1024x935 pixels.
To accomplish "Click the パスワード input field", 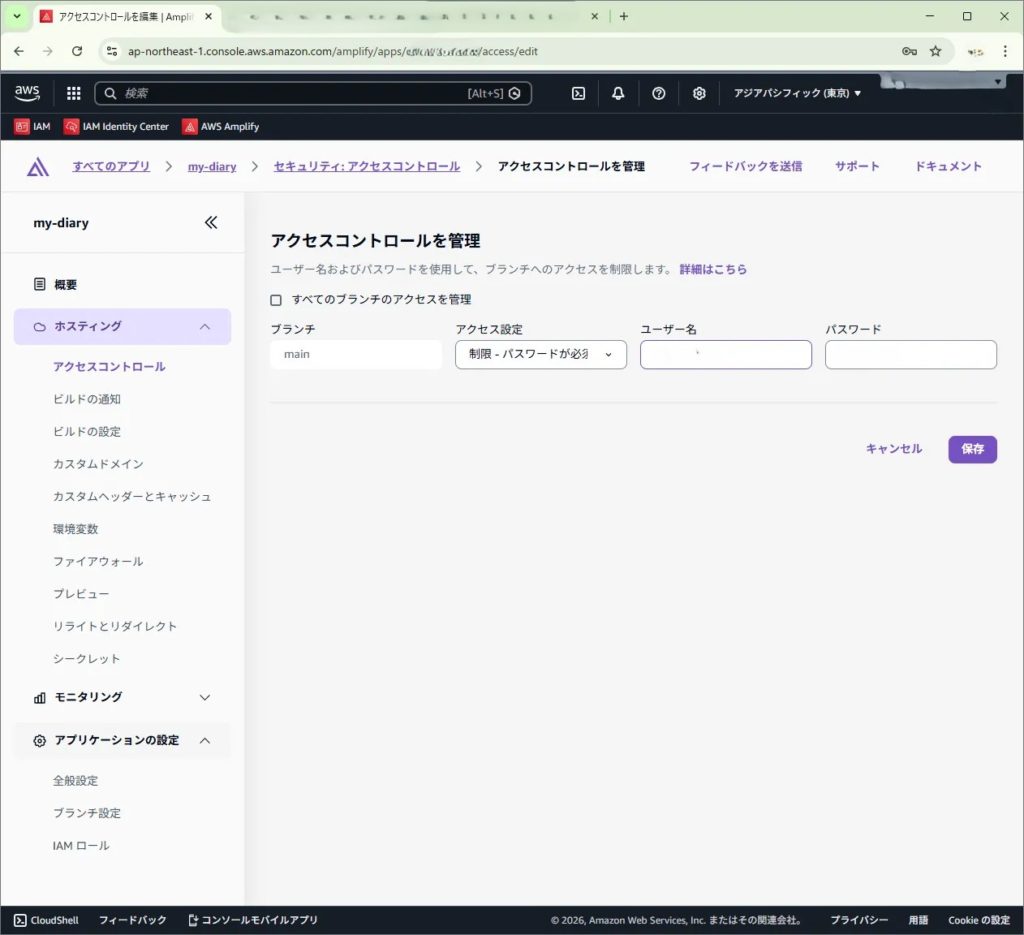I will point(910,355).
